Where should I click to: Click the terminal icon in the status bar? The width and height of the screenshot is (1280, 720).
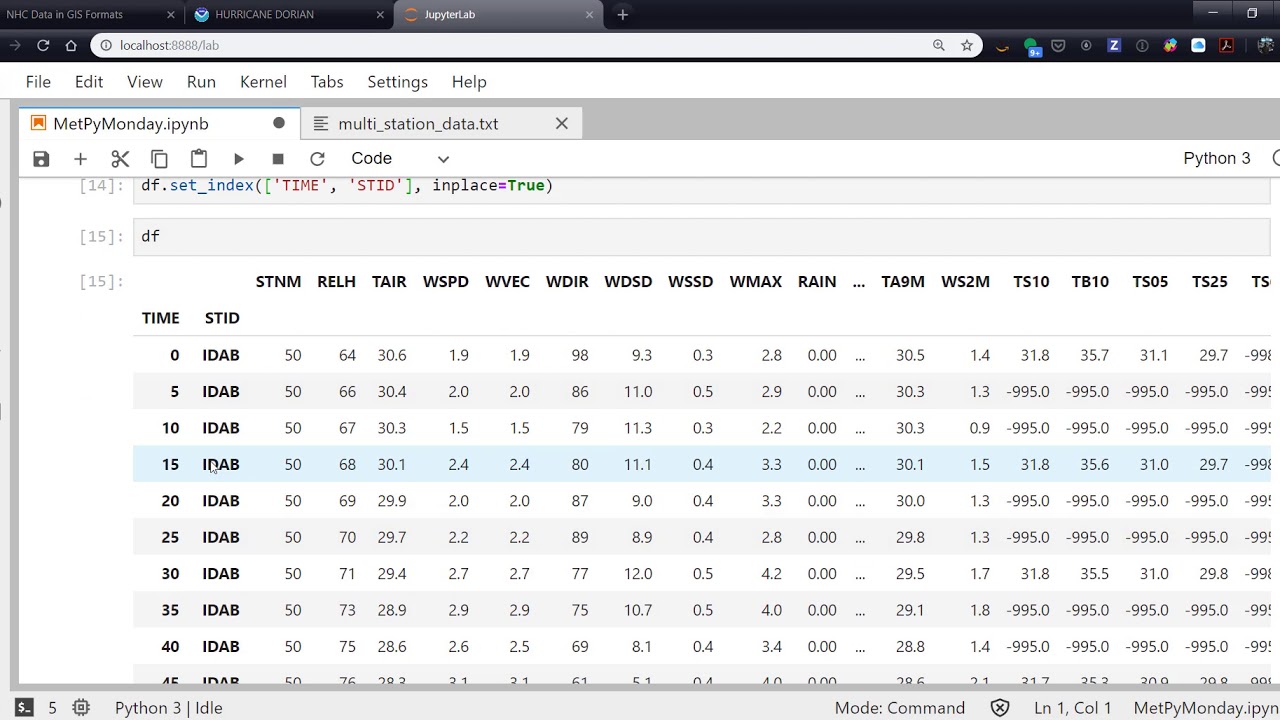point(25,707)
